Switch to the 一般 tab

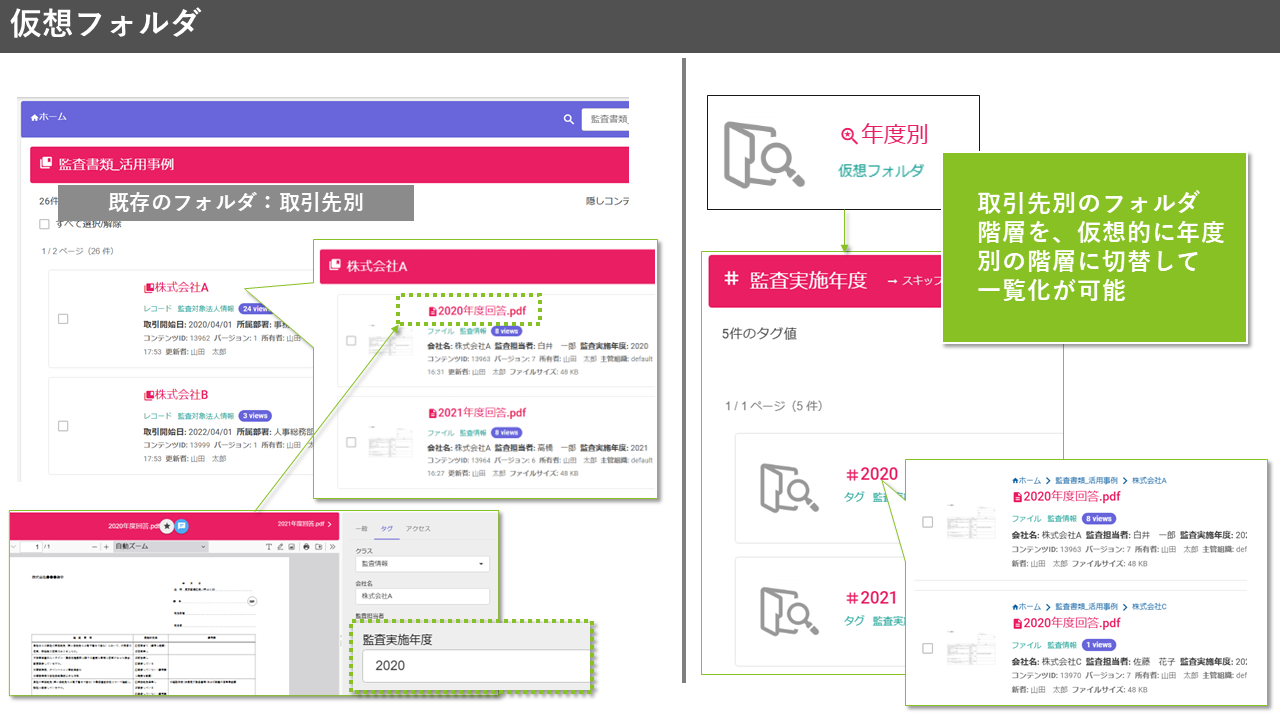point(362,528)
